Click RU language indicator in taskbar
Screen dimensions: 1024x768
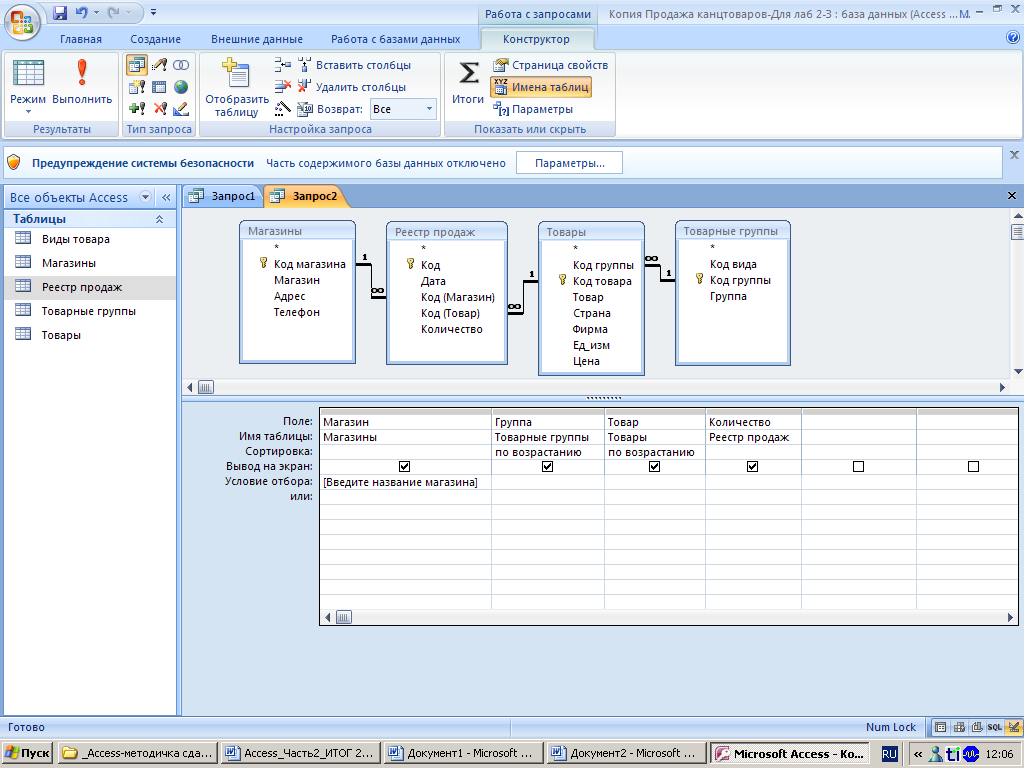pos(889,754)
